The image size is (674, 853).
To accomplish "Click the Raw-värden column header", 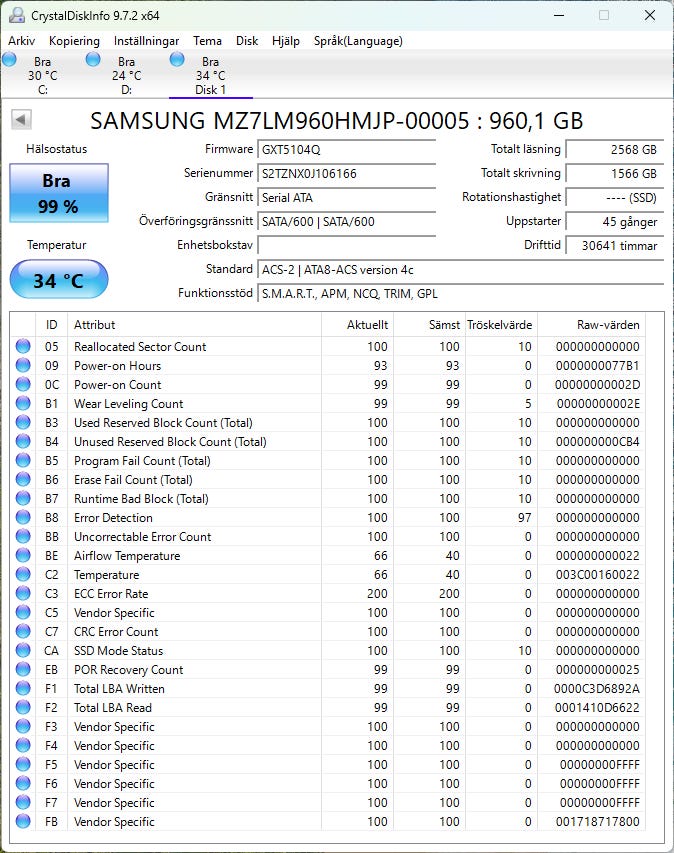I will pos(607,325).
